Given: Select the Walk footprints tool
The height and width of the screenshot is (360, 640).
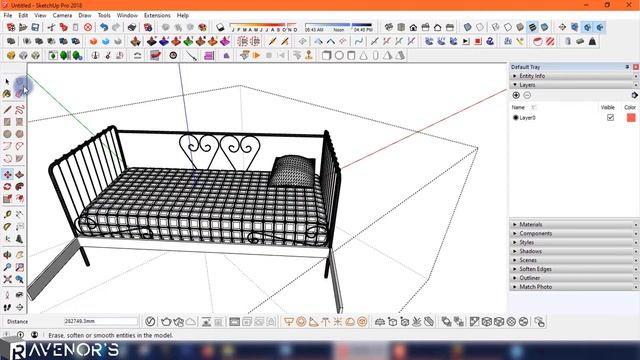Looking at the screenshot, I should (x=7, y=307).
